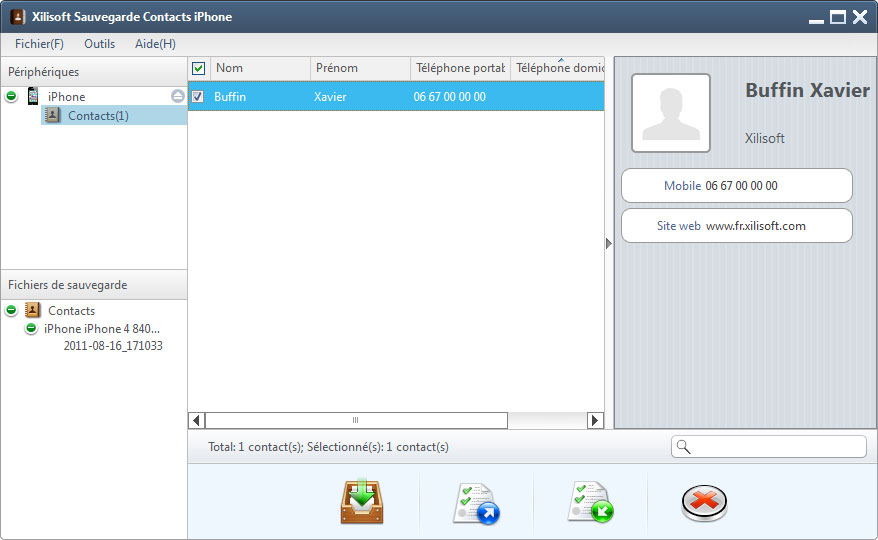Open the Outils menu
Image resolution: width=878 pixels, height=540 pixels.
[99, 44]
